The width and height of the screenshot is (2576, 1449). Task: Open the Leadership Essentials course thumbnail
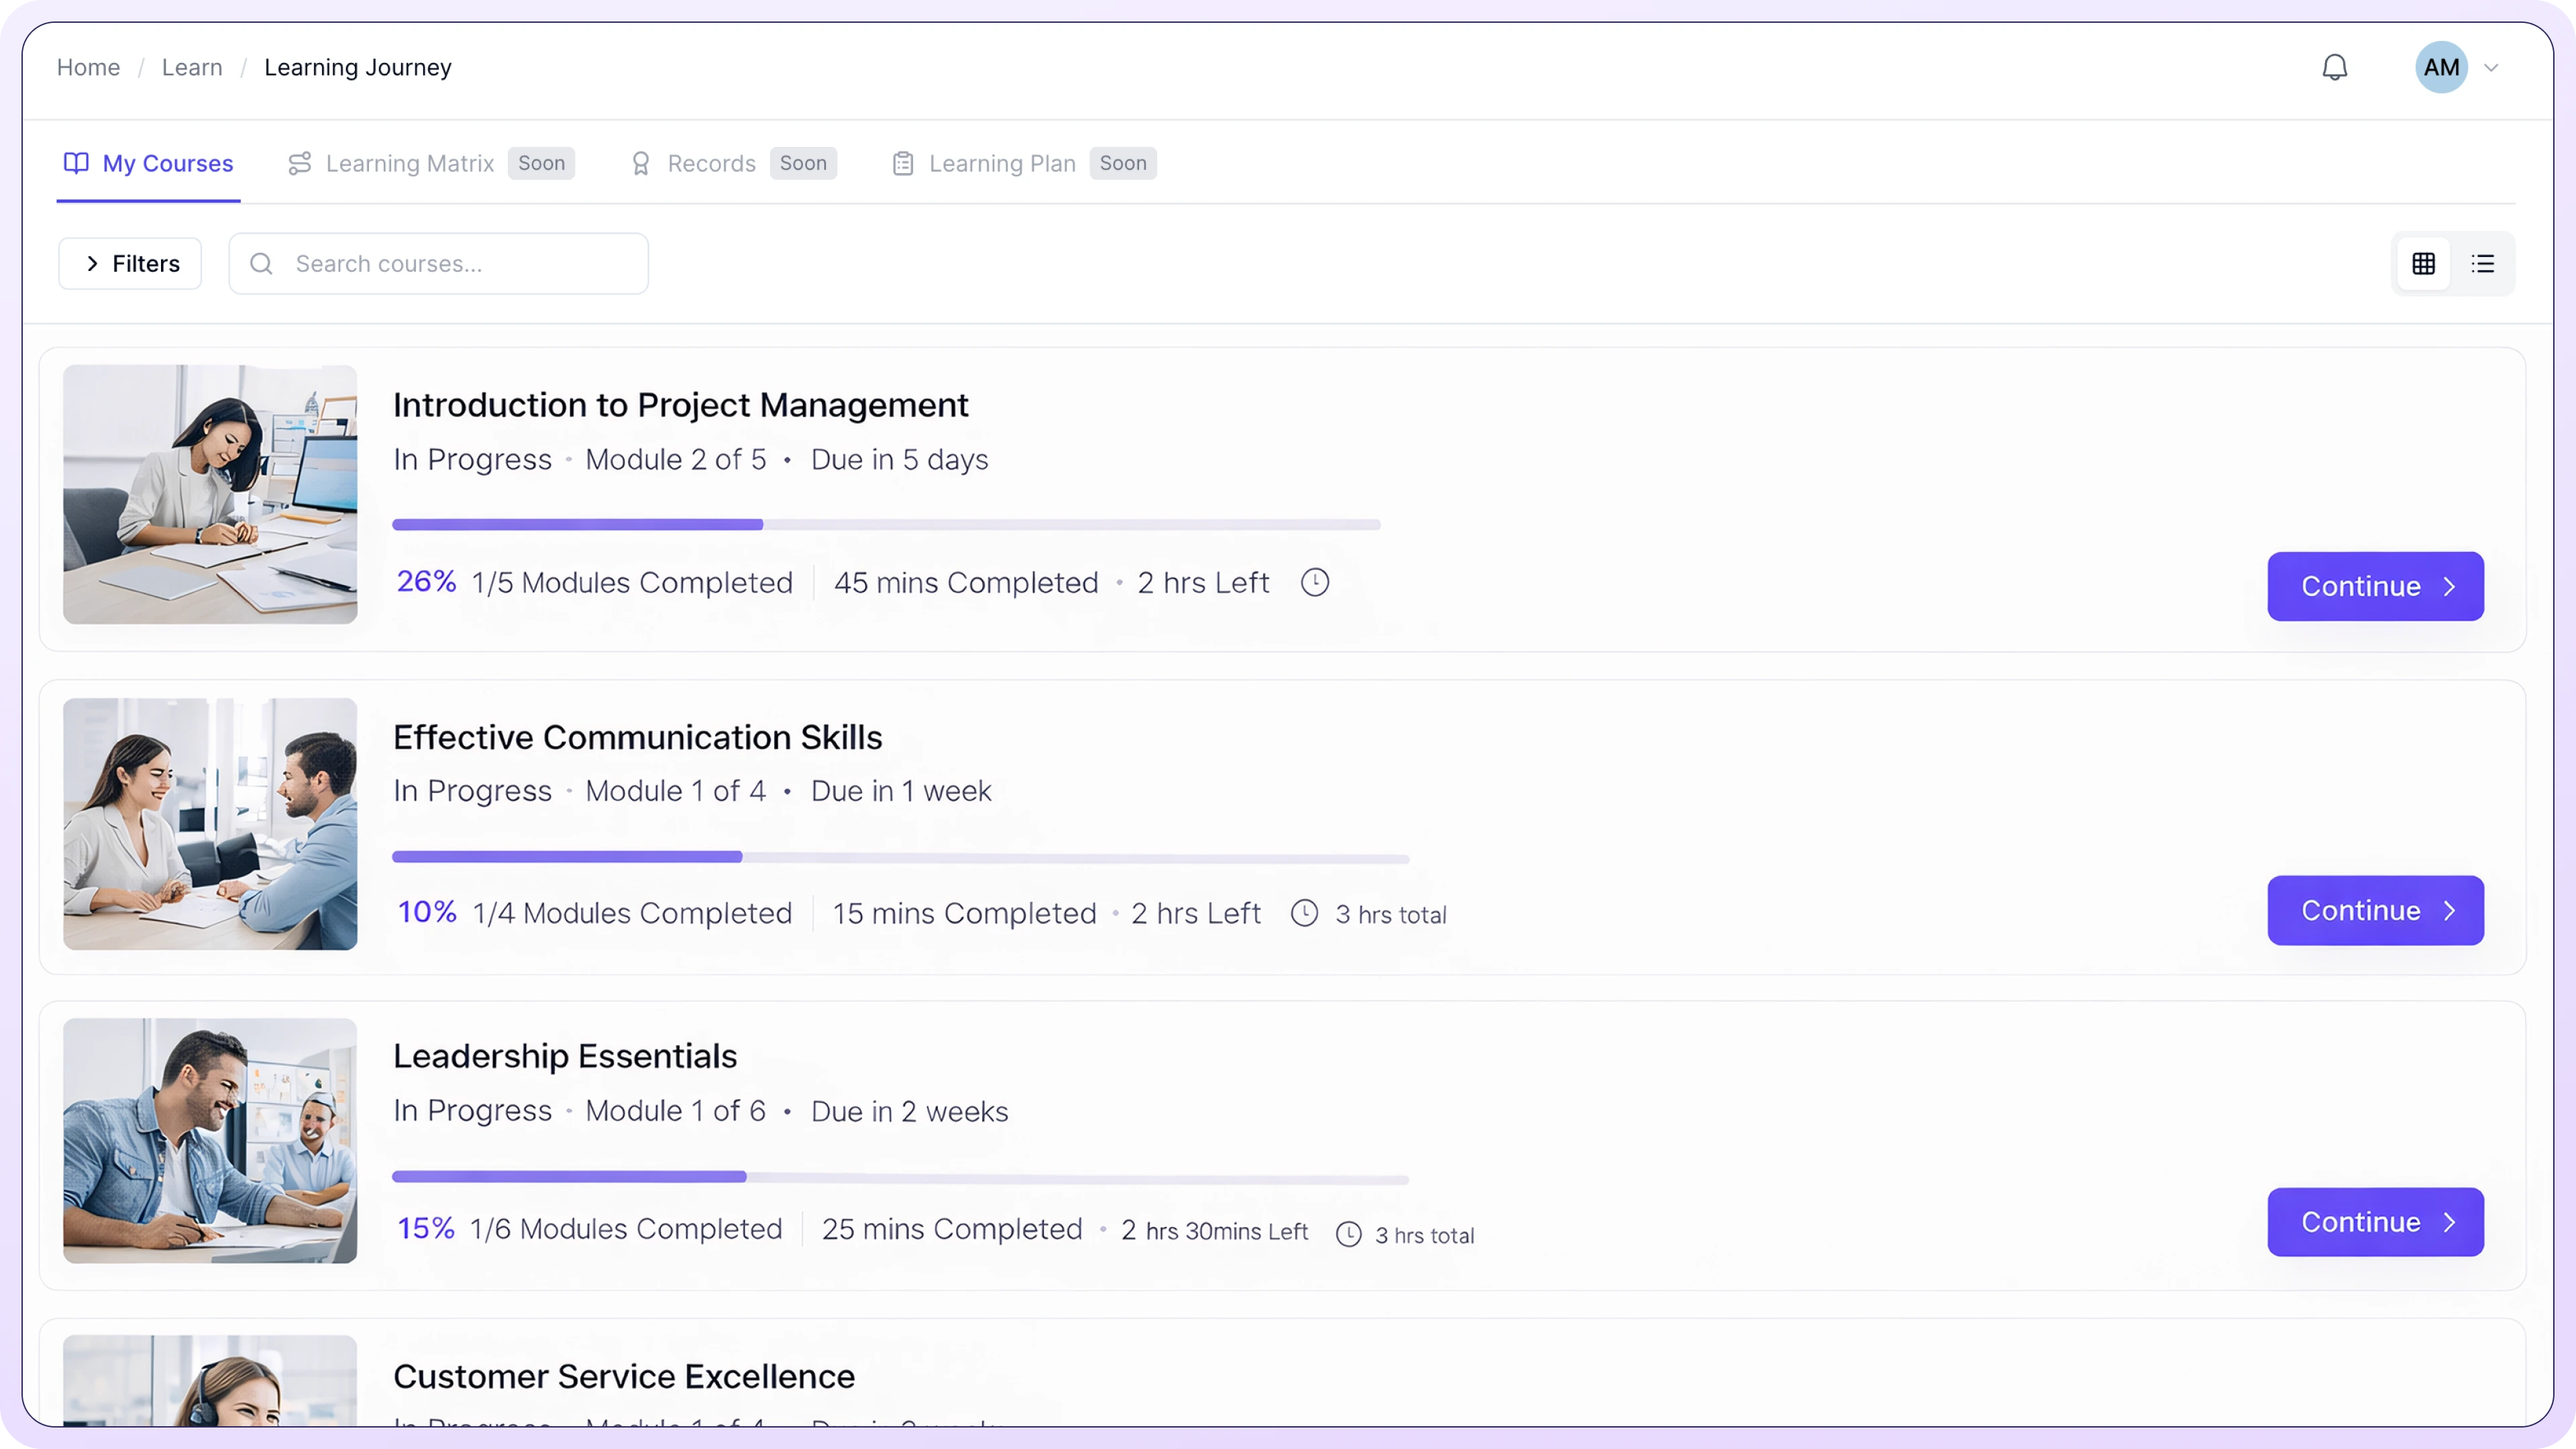pos(210,1140)
